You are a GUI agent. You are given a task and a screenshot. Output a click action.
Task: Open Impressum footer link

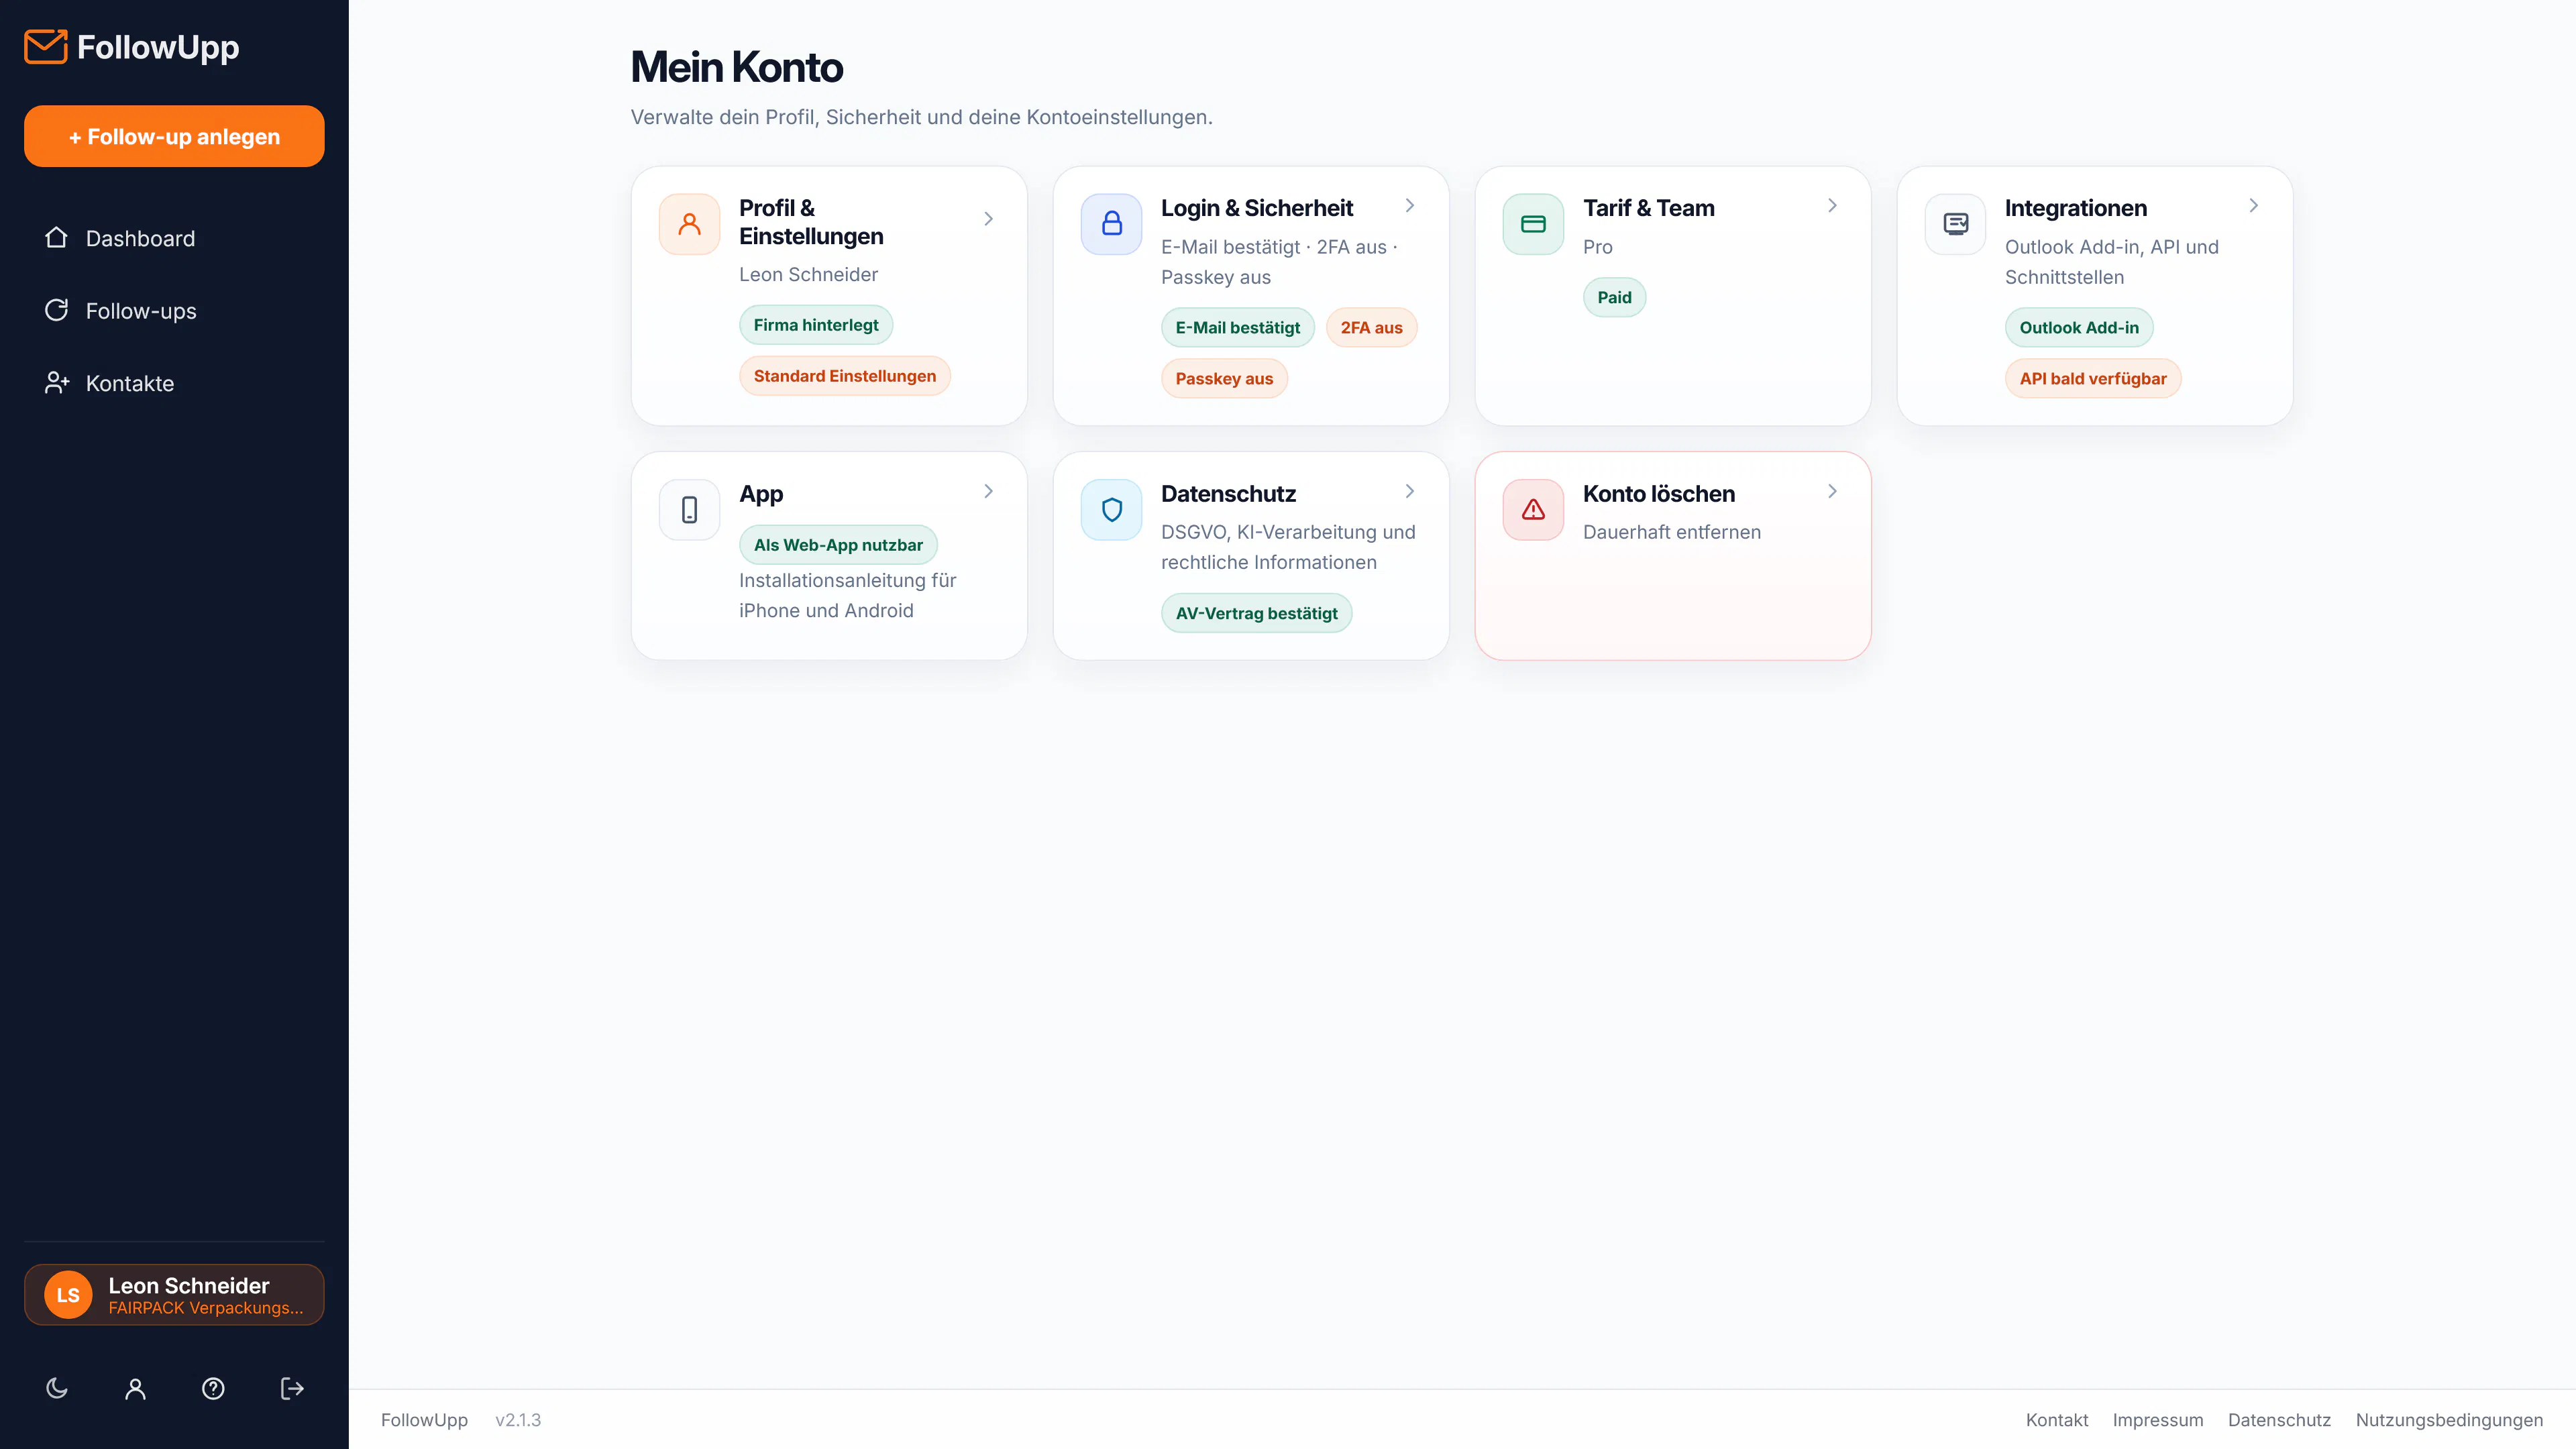(2157, 1420)
